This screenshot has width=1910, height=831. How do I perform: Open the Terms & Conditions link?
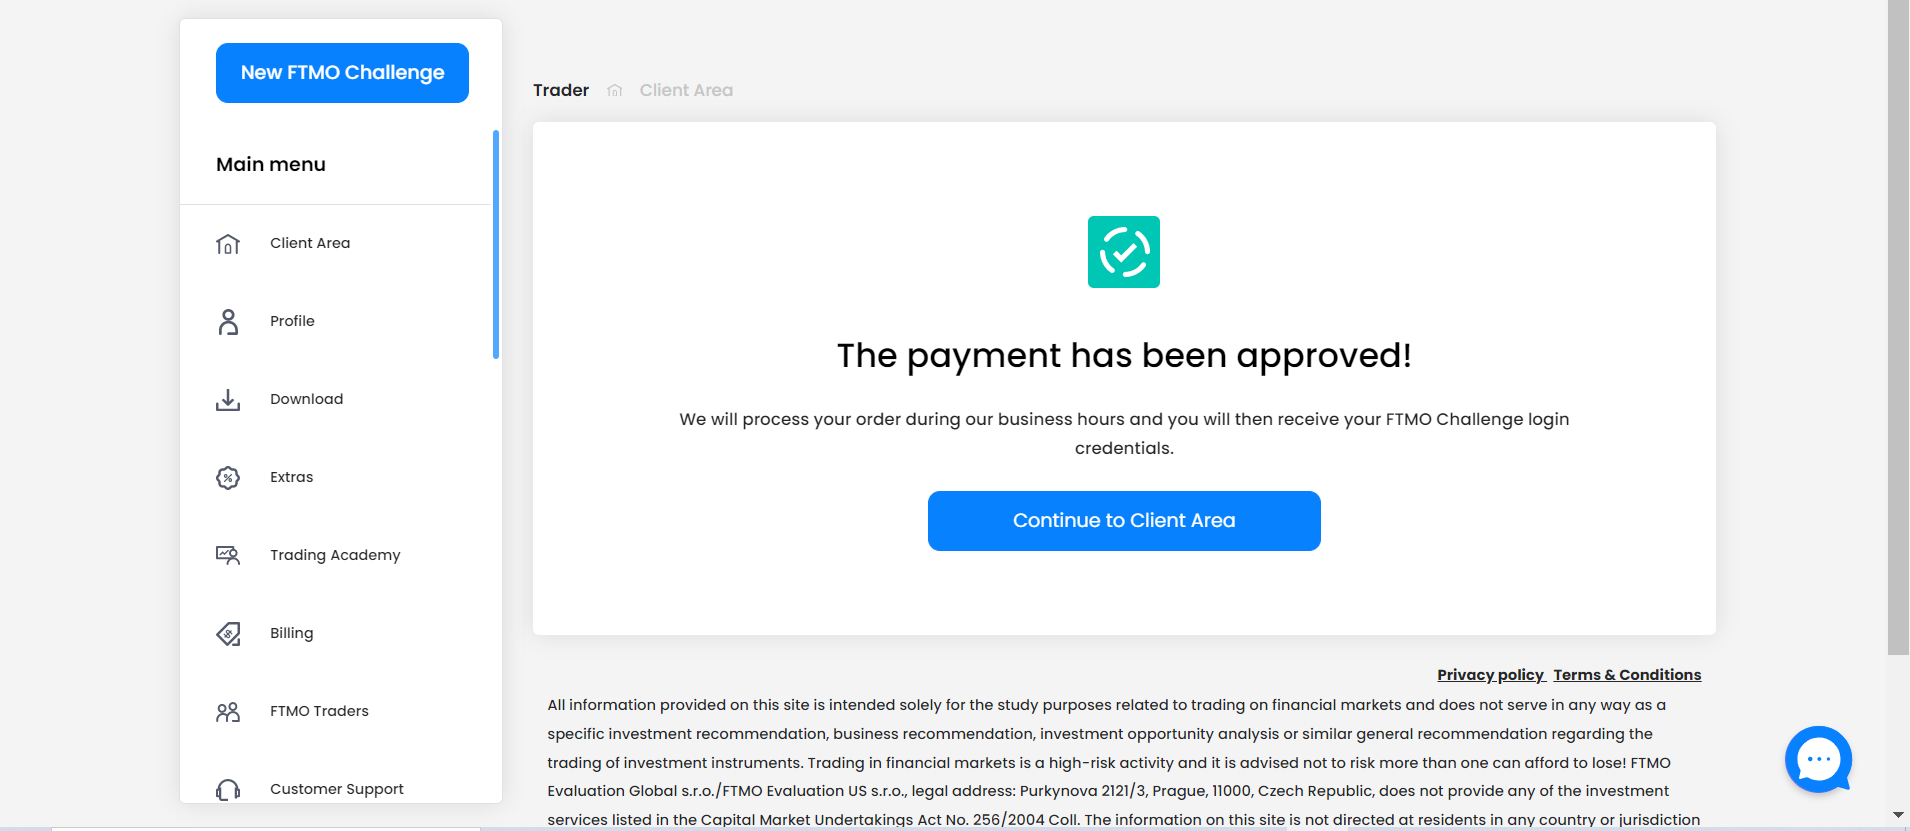1627,675
